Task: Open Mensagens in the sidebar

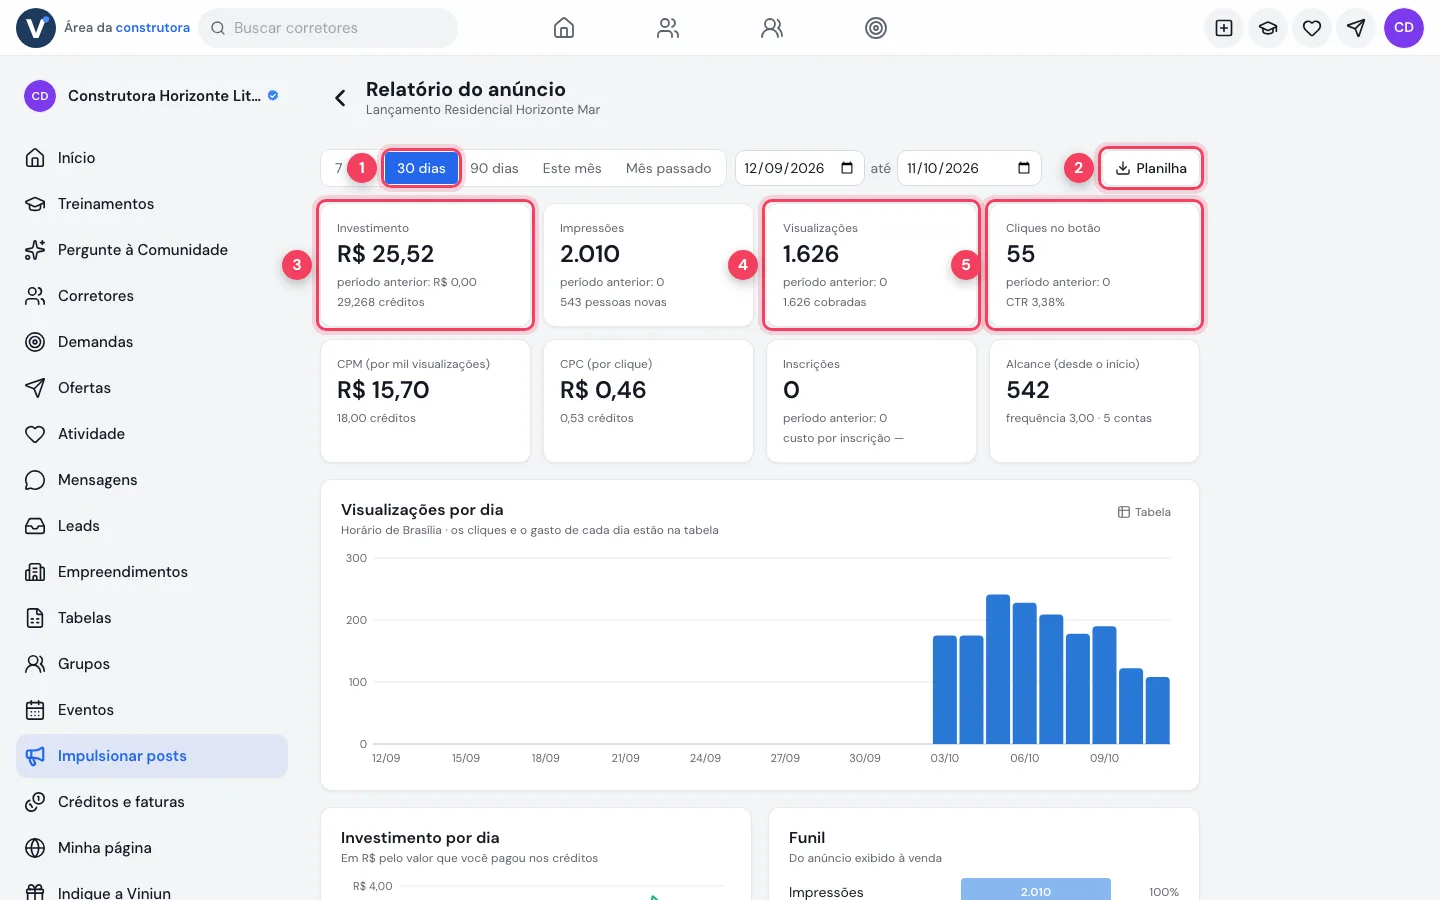Action: (152, 480)
